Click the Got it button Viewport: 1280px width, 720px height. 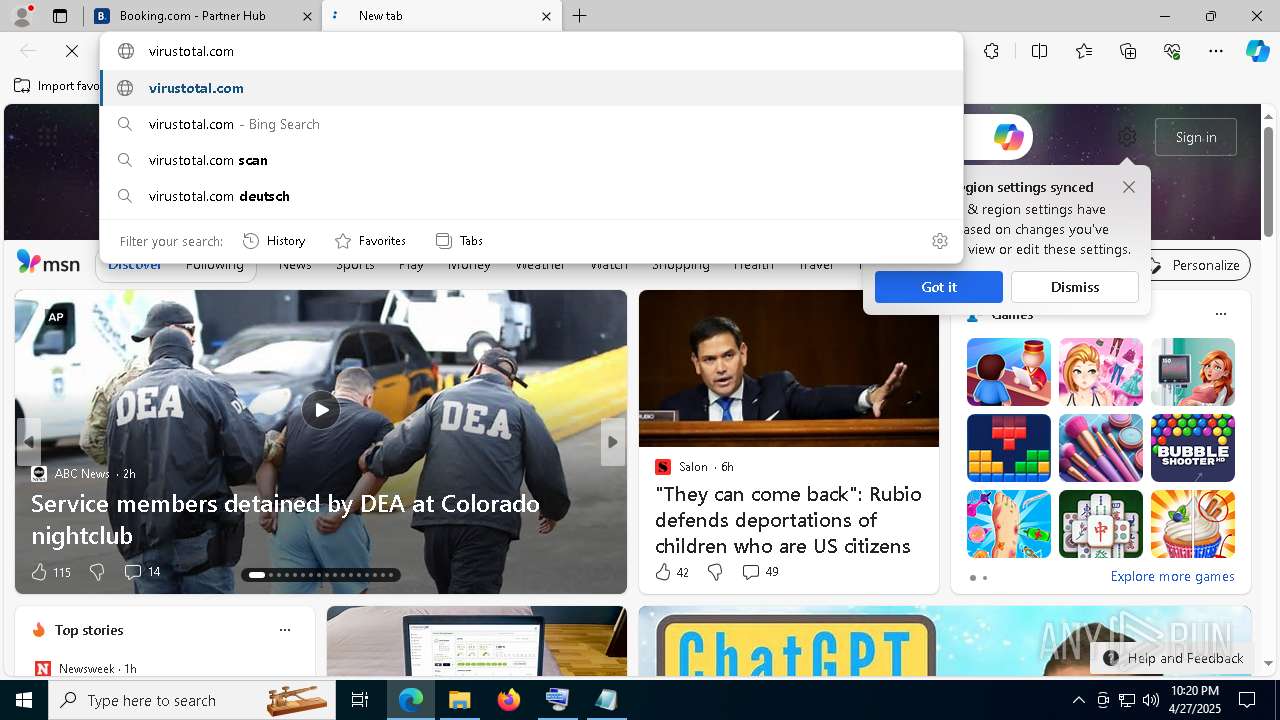click(x=939, y=287)
